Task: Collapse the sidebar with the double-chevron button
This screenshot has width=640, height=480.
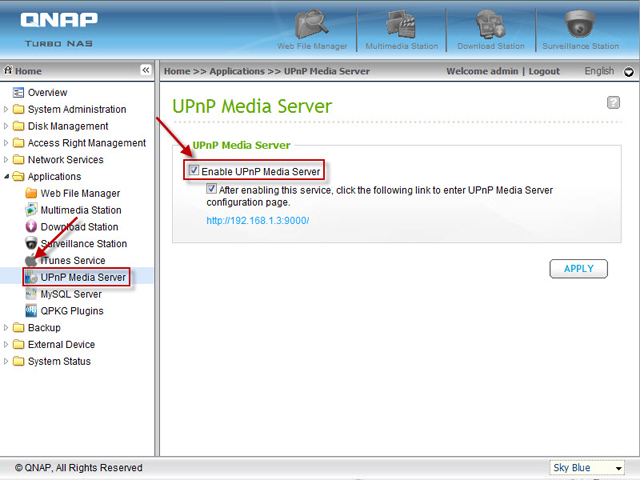Action: [146, 70]
